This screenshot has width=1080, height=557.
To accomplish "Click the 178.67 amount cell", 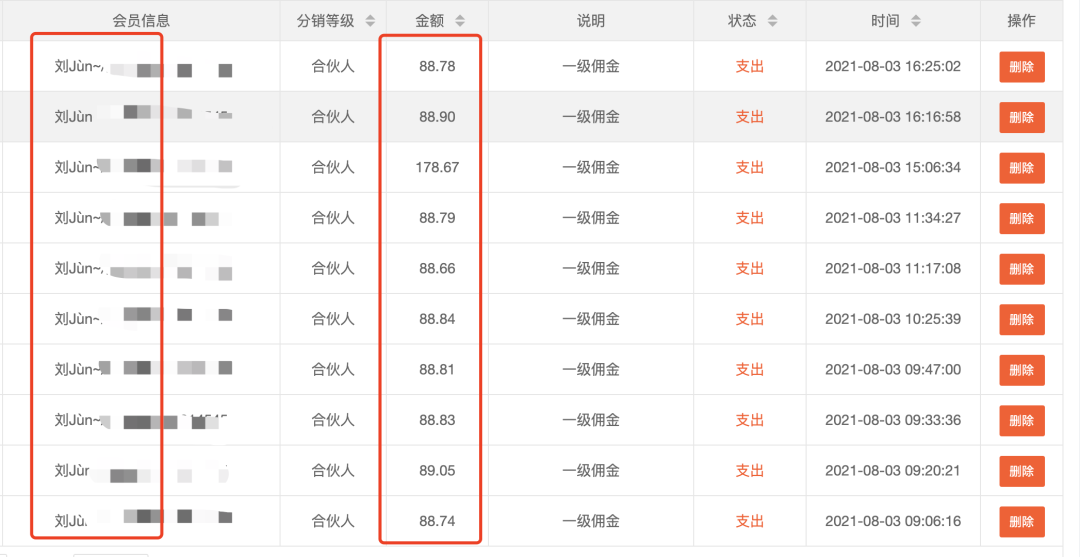I will pos(437,168).
